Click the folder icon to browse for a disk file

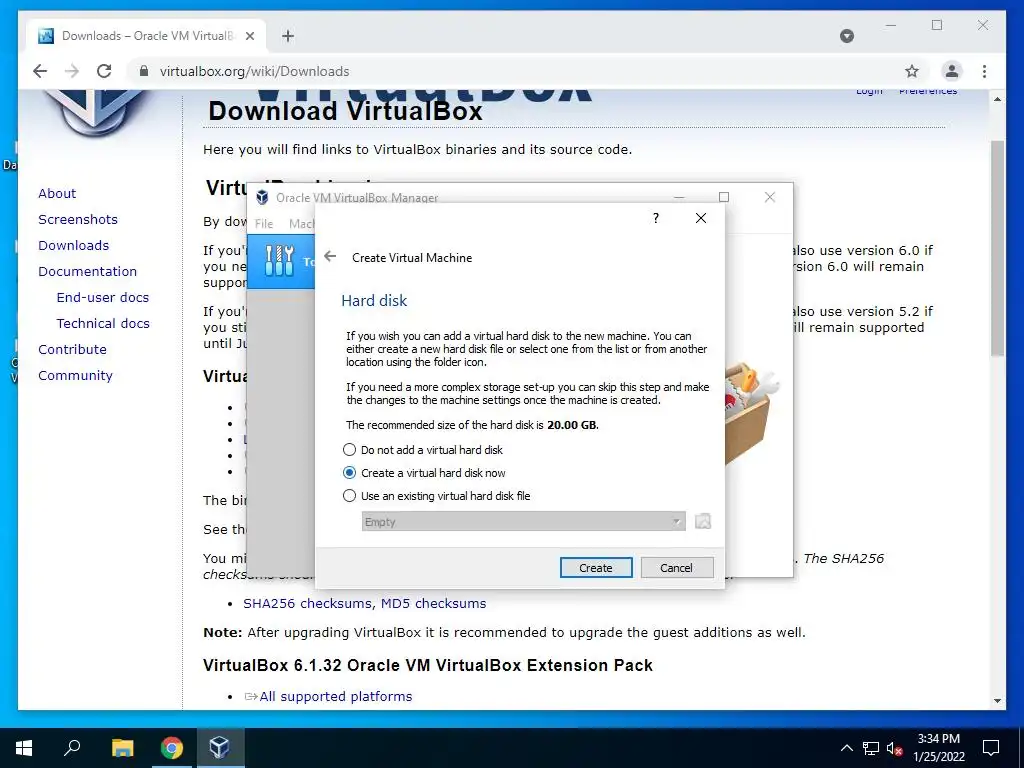[x=703, y=521]
